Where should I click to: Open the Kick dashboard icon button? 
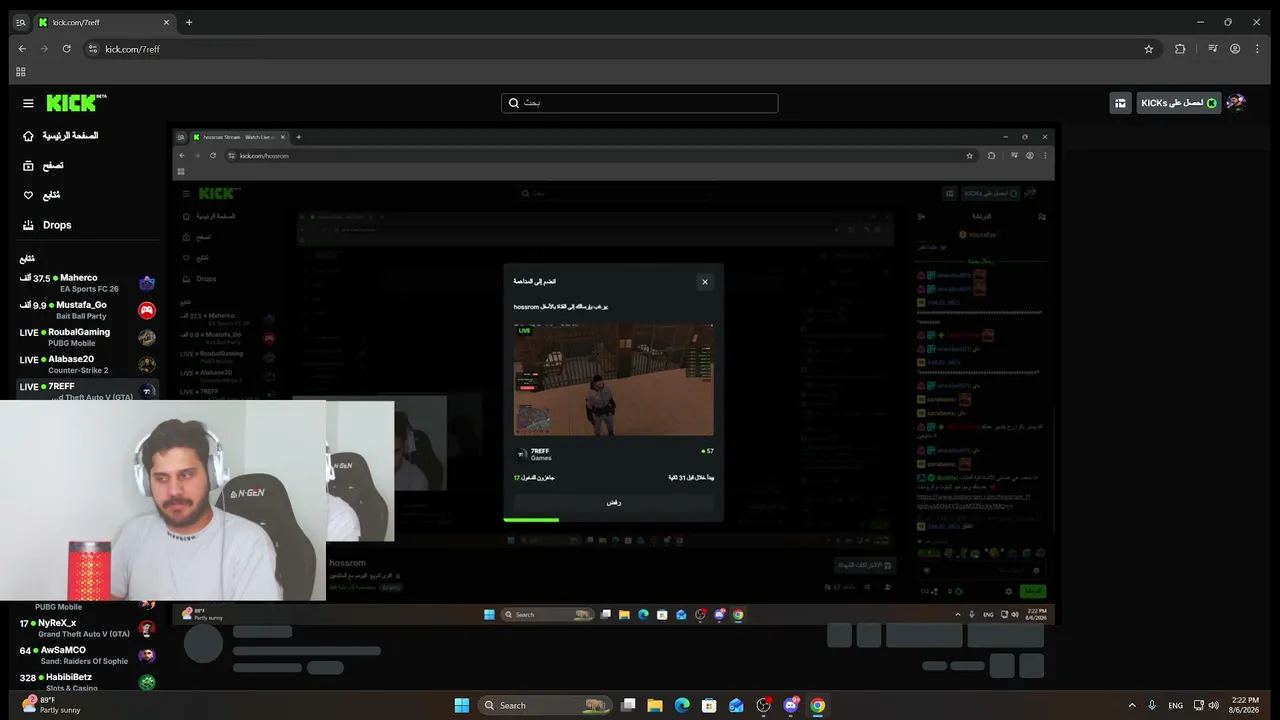(x=1121, y=103)
